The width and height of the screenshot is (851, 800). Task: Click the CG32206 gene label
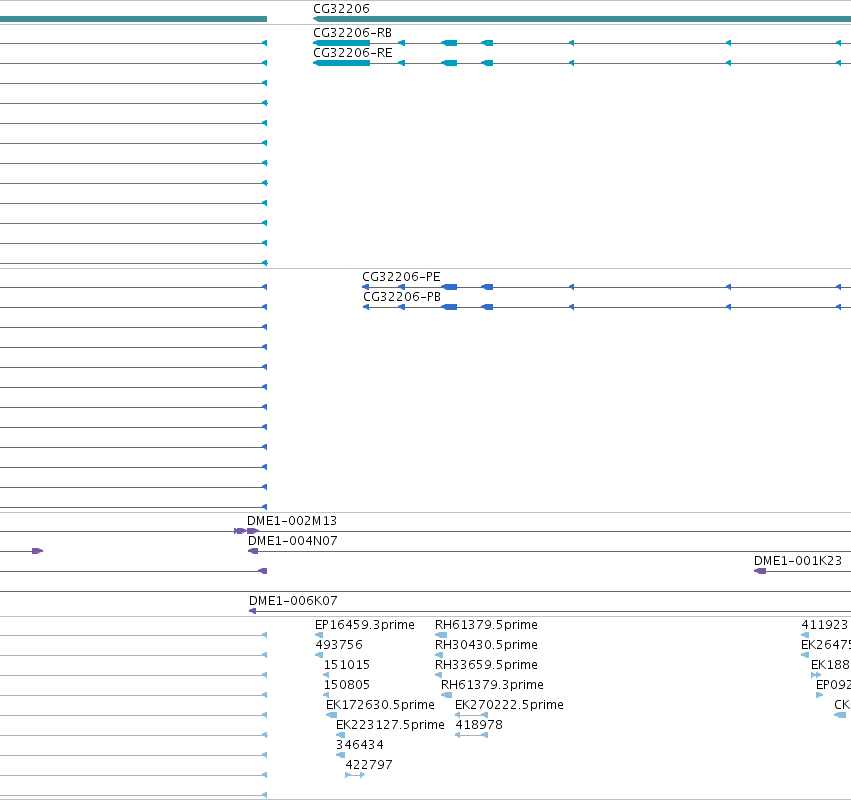tap(341, 9)
